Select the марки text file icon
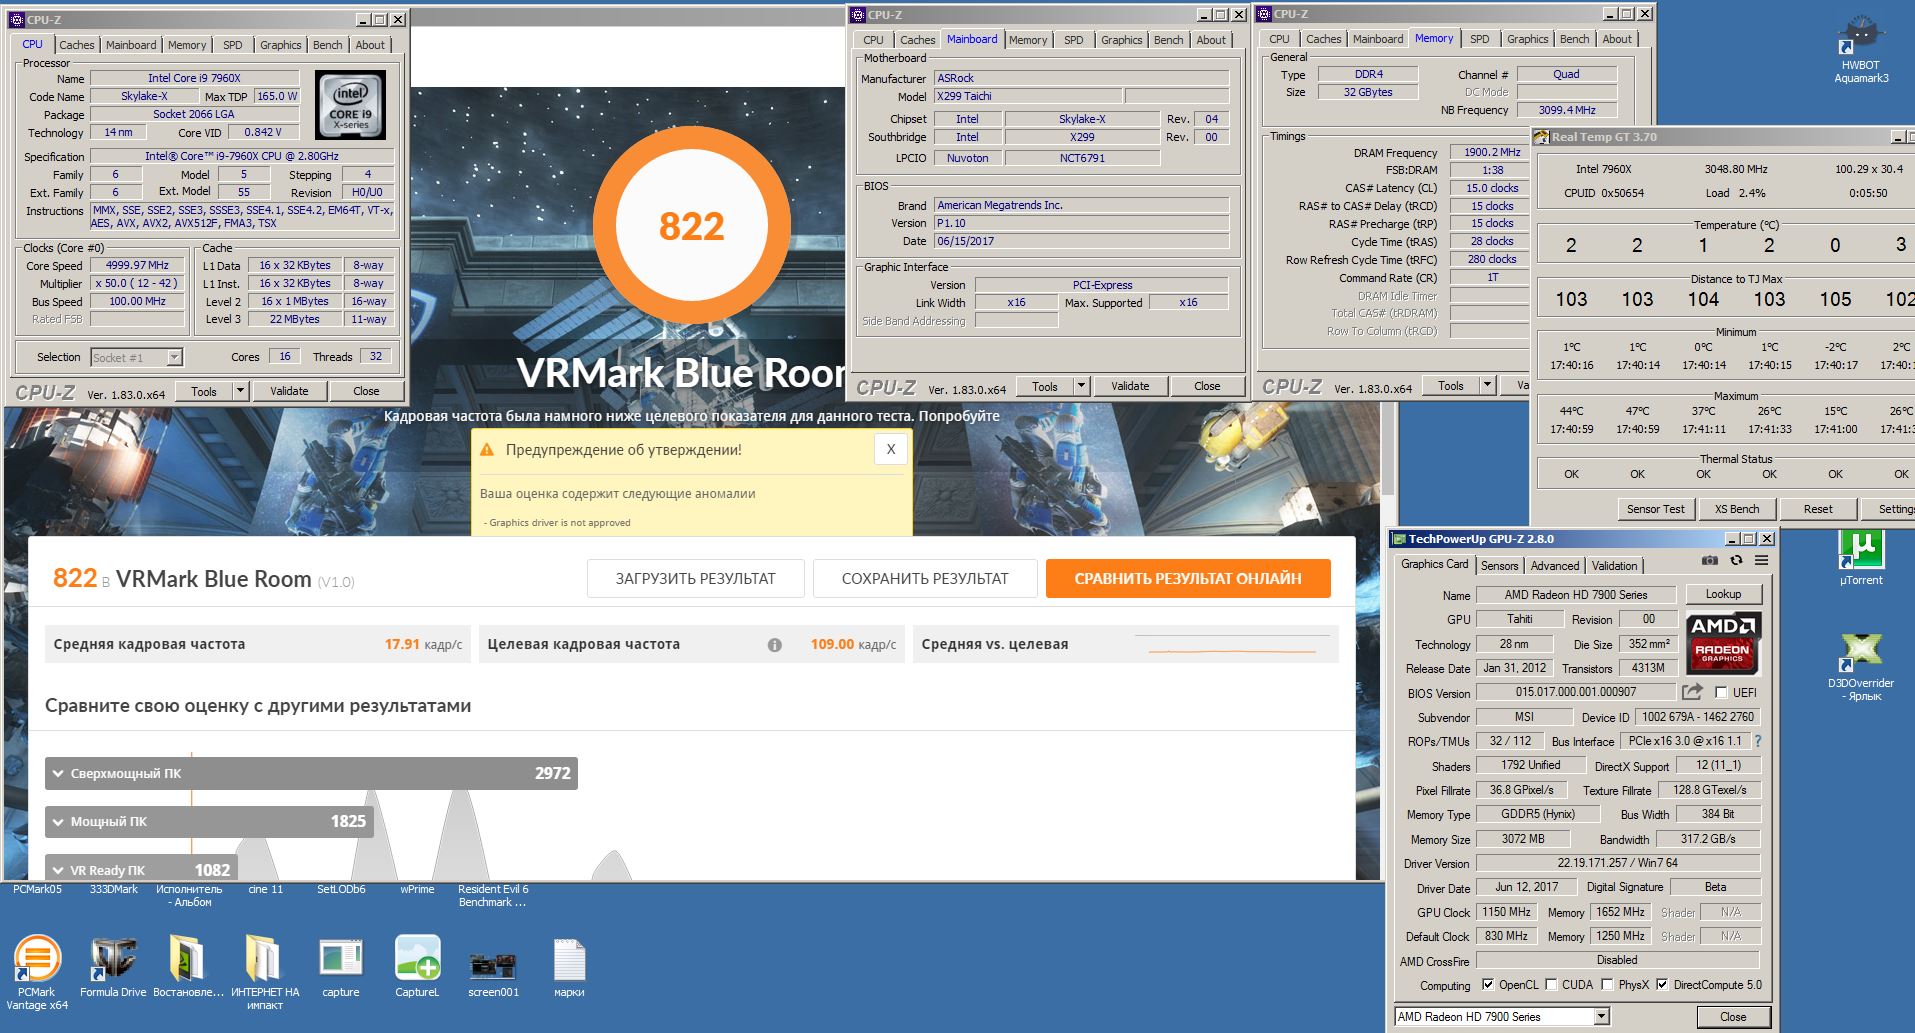 (x=569, y=967)
